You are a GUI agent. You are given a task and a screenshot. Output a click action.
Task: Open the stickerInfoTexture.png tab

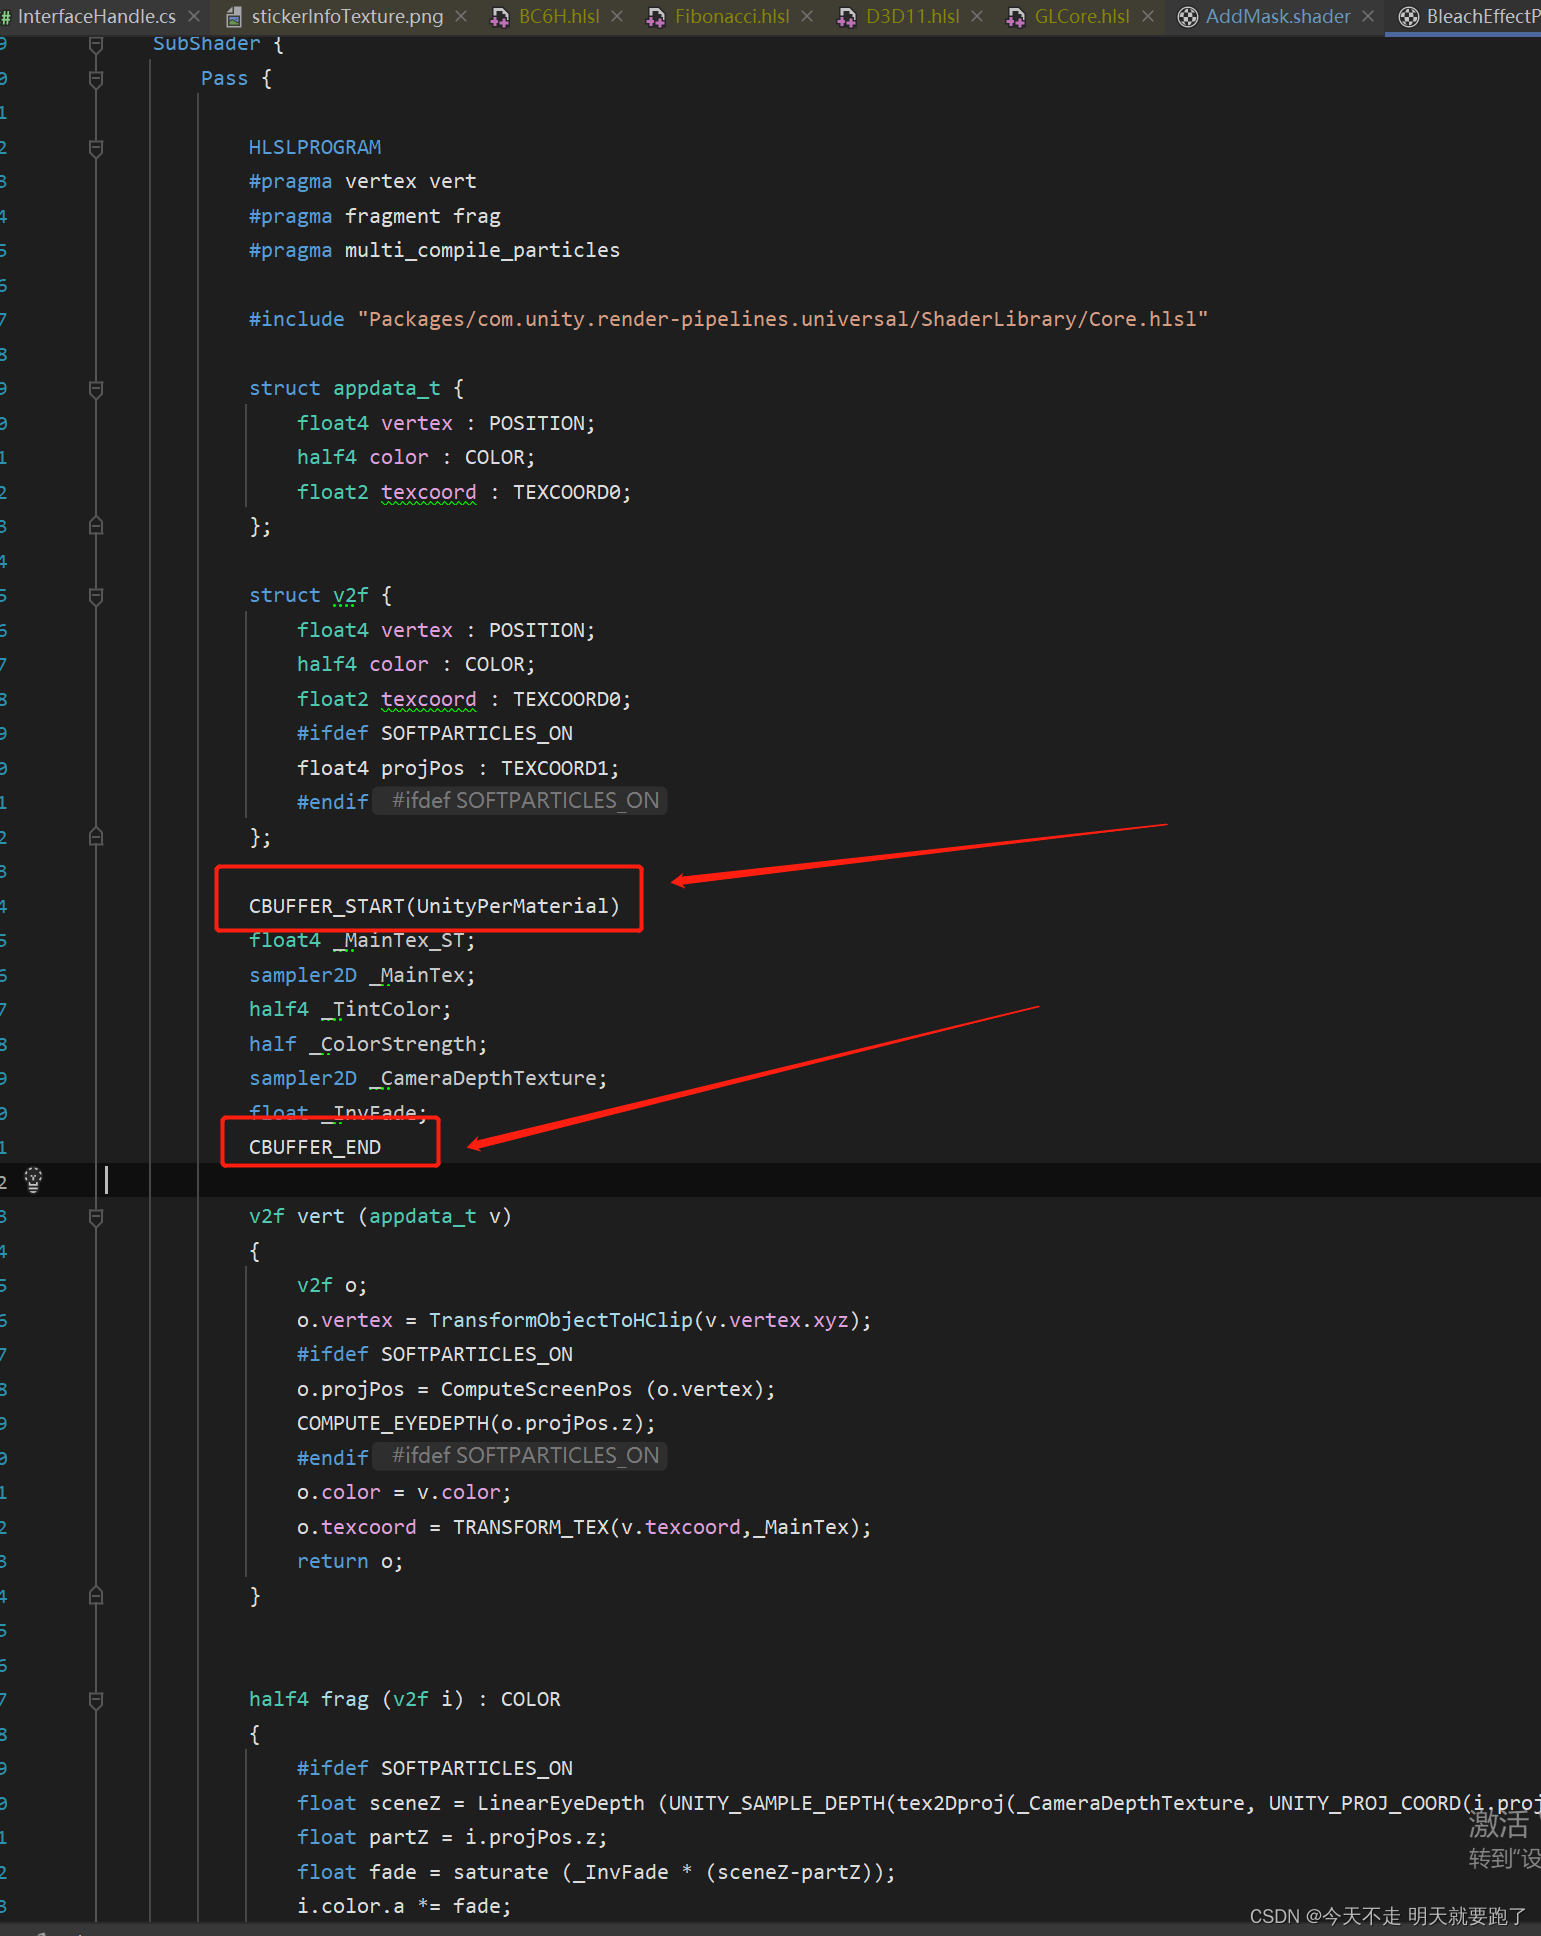pyautogui.click(x=347, y=17)
